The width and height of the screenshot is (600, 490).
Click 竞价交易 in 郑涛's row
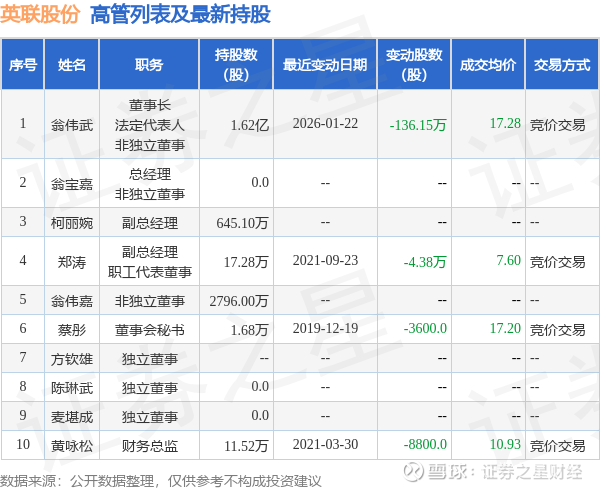coord(558,262)
